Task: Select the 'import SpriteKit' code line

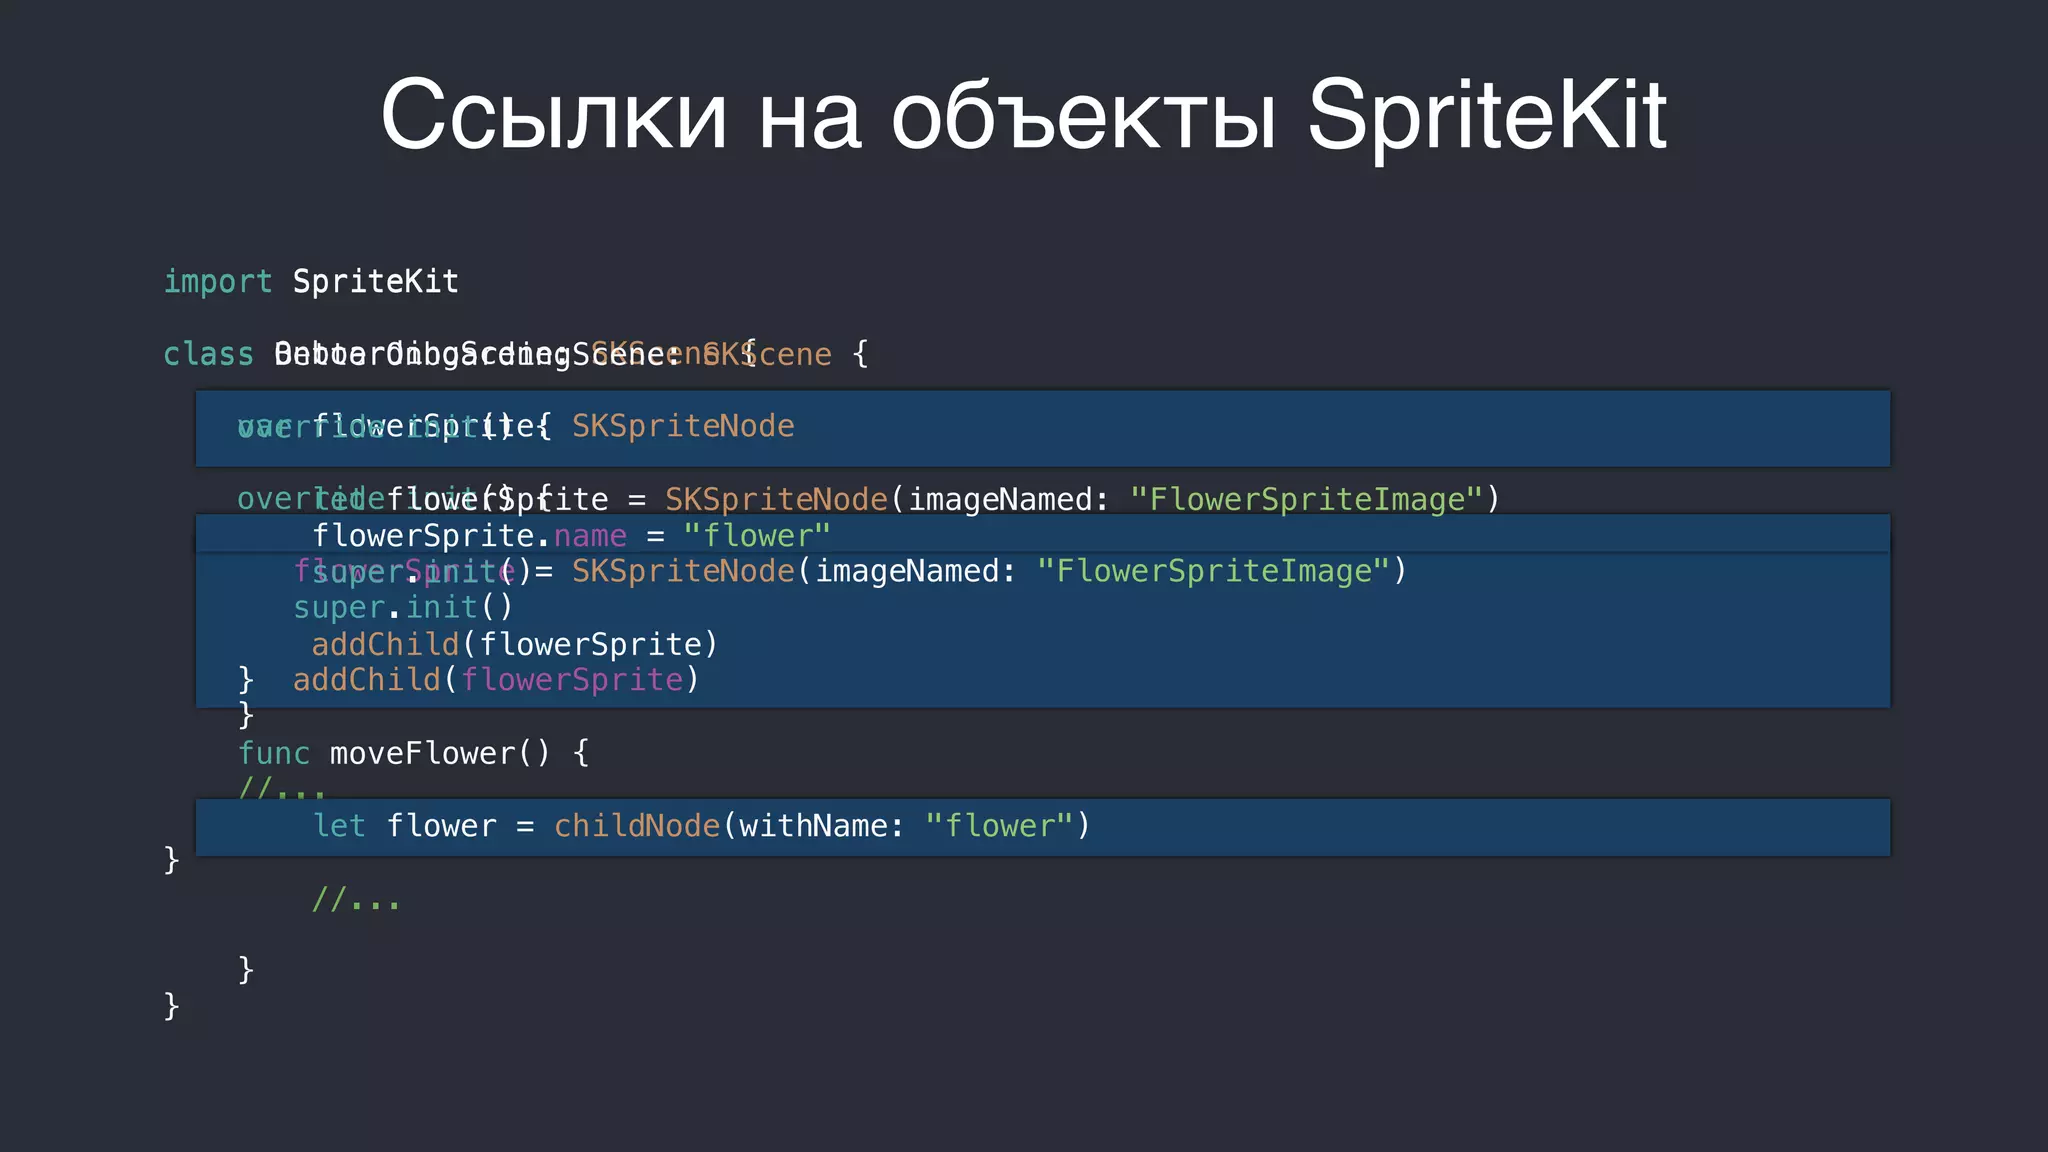Action: 311,282
